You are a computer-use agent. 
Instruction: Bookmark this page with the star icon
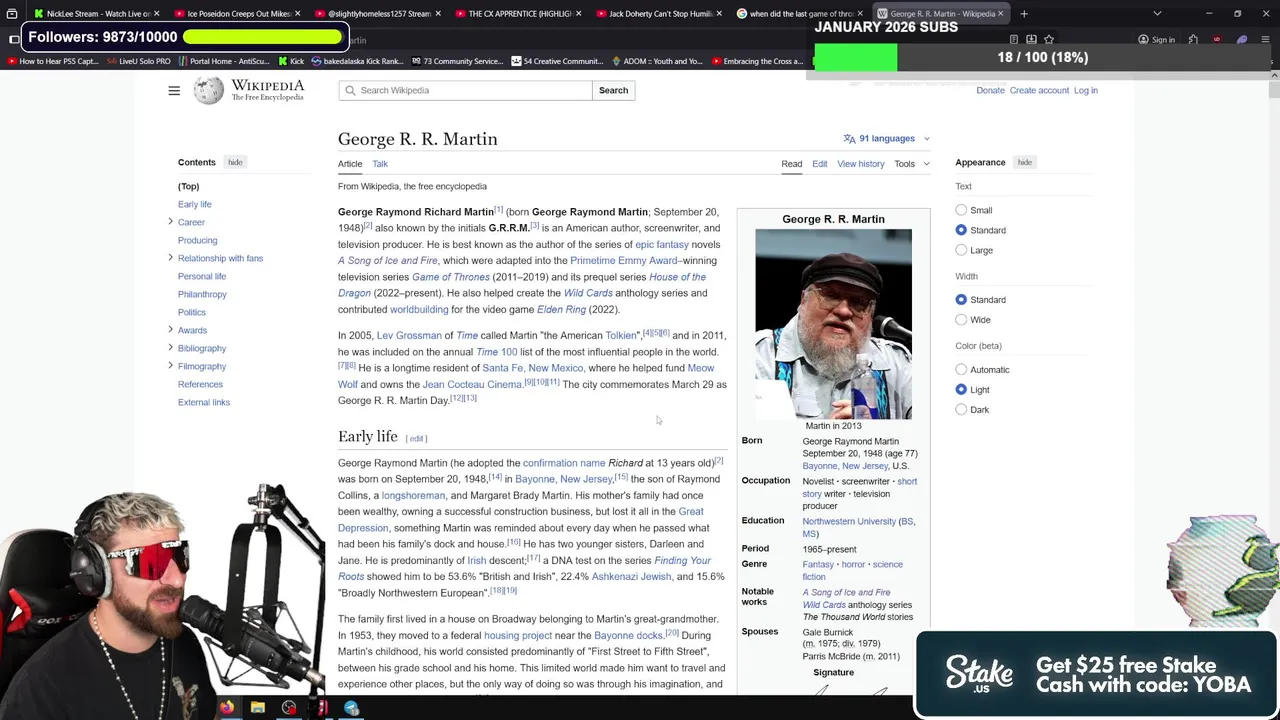pyautogui.click(x=1049, y=40)
